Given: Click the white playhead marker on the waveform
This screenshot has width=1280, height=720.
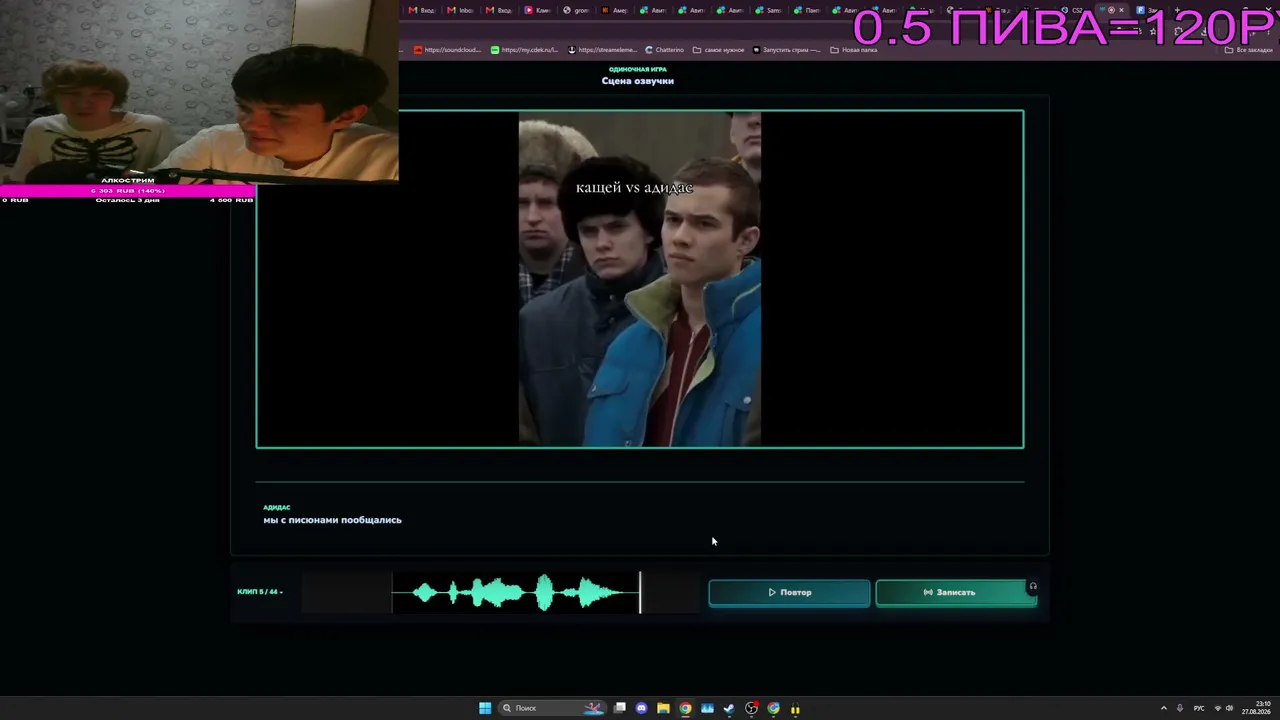Looking at the screenshot, I should coord(640,593).
